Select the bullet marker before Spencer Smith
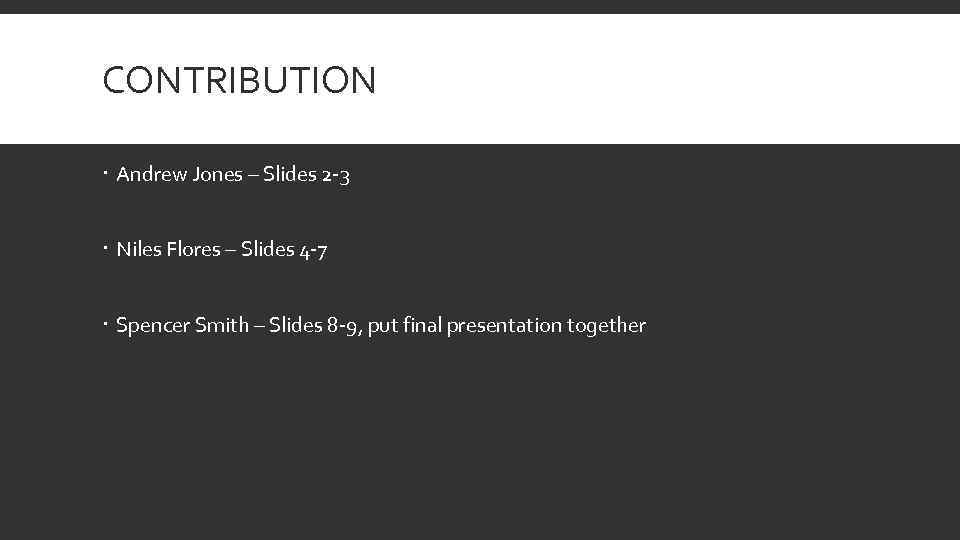This screenshot has height=540, width=960. click(106, 326)
